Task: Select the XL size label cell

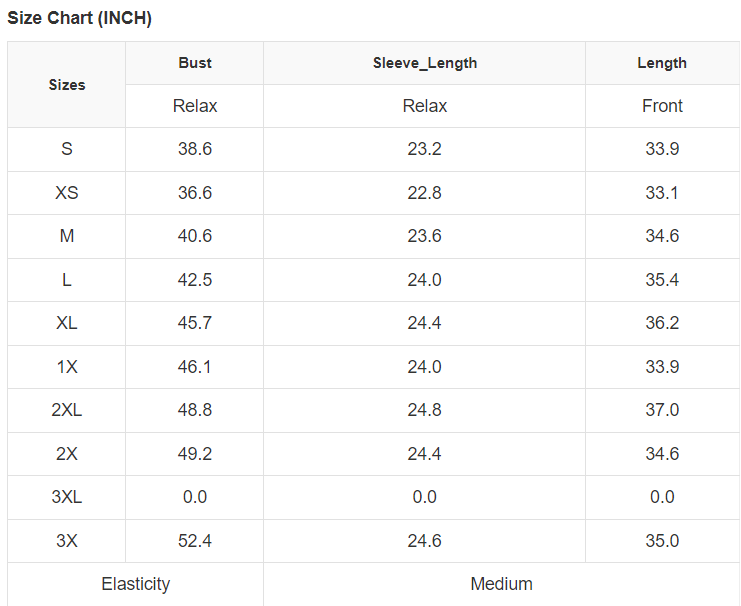Action: pyautogui.click(x=67, y=323)
